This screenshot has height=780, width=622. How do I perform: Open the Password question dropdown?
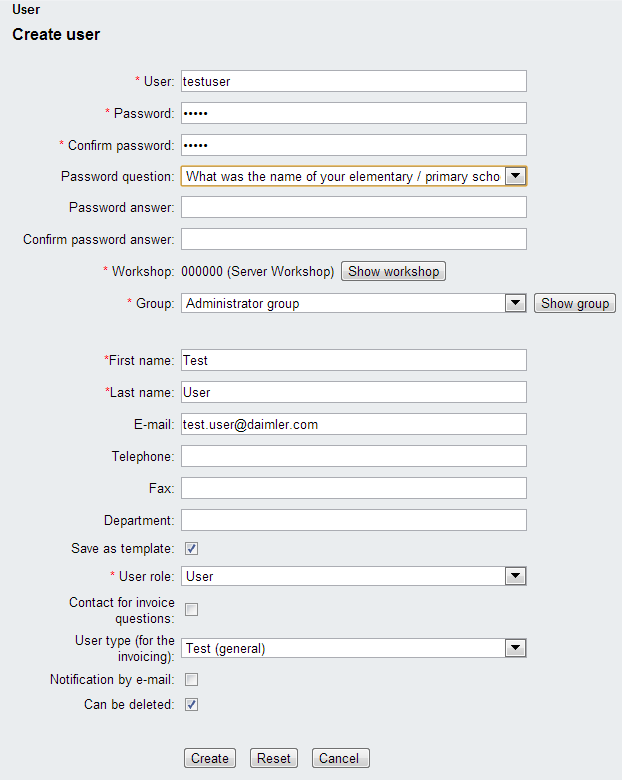pos(515,176)
